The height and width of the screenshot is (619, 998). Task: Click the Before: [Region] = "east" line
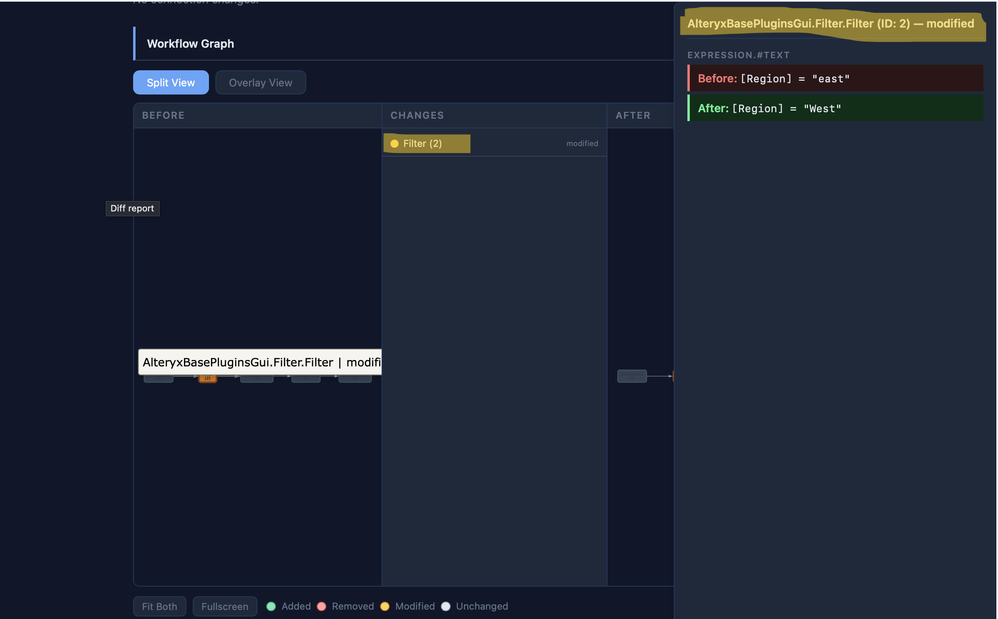(x=835, y=78)
